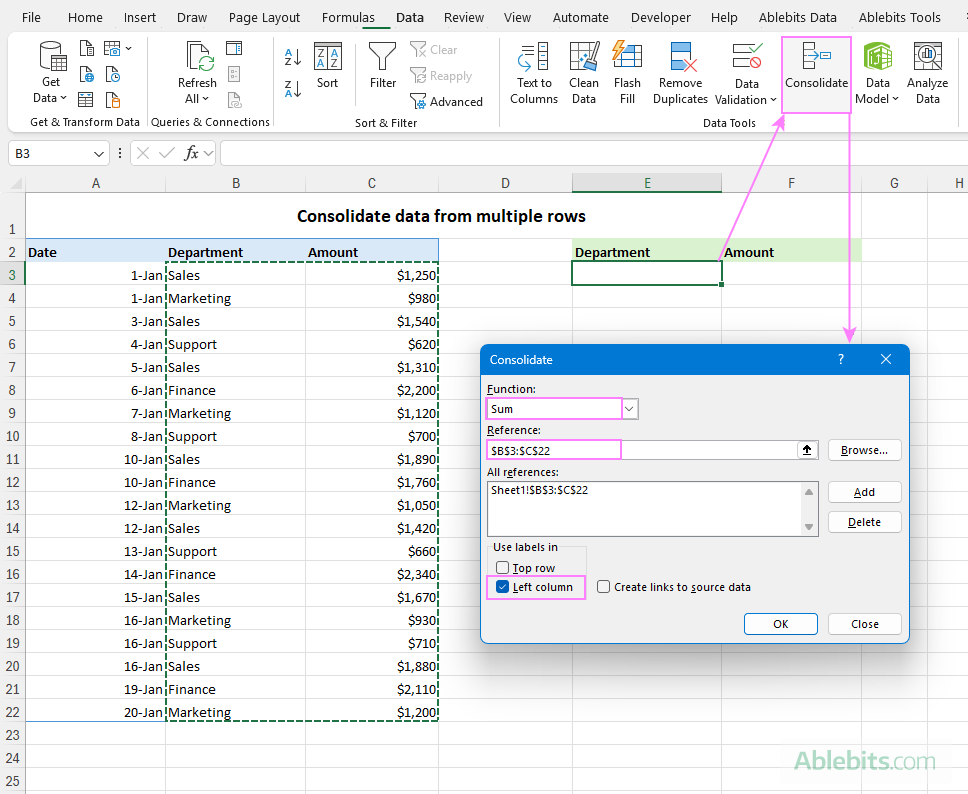Click the Browse button in Consolidate

pos(864,449)
